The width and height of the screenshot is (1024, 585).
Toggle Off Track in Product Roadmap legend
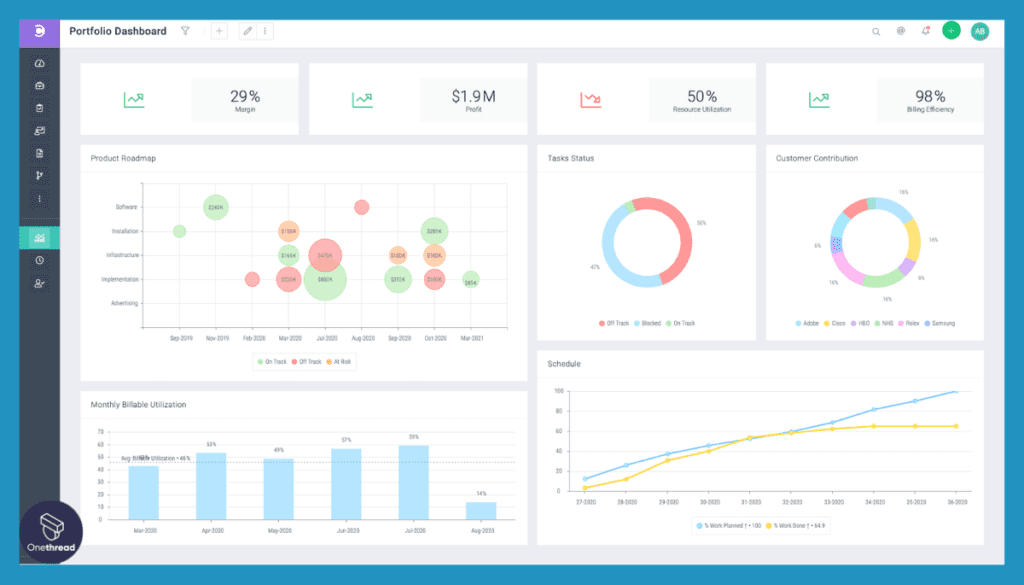pos(306,362)
